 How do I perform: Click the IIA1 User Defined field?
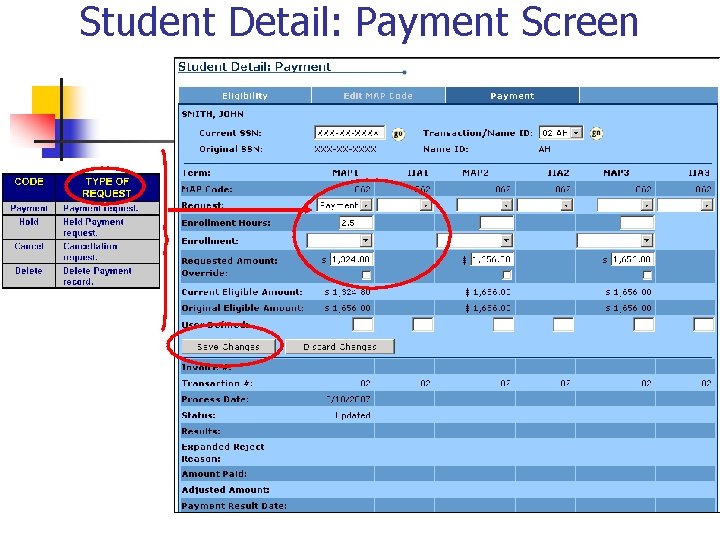(x=423, y=324)
